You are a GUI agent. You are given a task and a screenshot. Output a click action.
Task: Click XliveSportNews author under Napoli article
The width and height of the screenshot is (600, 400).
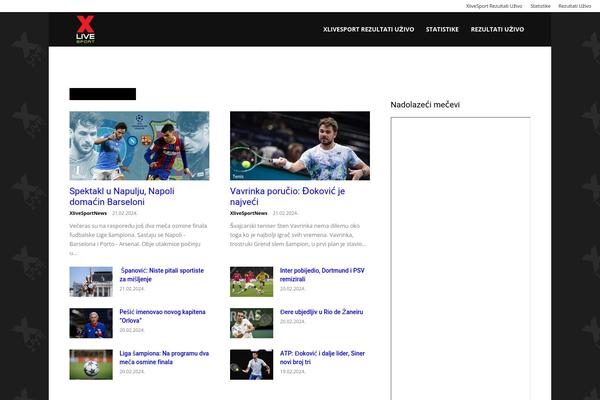88,213
